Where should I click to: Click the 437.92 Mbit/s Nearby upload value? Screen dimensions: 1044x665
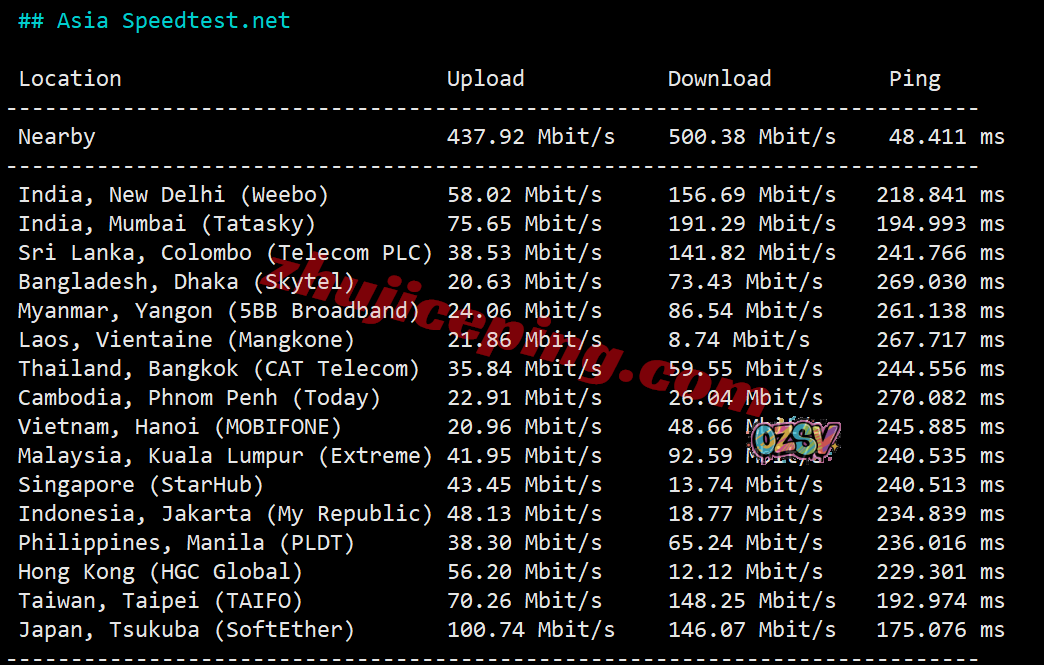[x=530, y=137]
